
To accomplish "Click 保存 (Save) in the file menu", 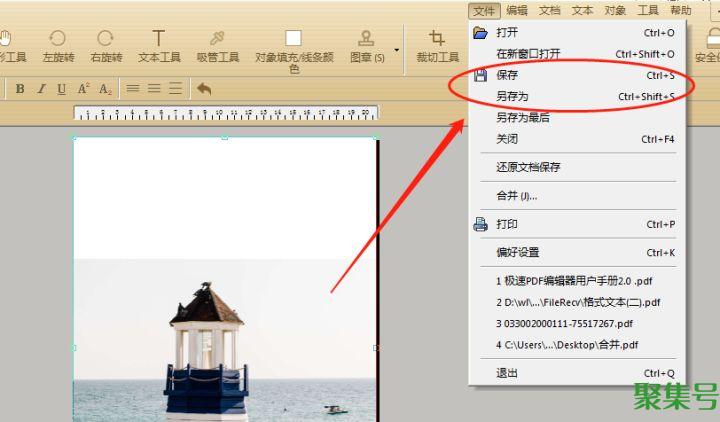I will (507, 75).
